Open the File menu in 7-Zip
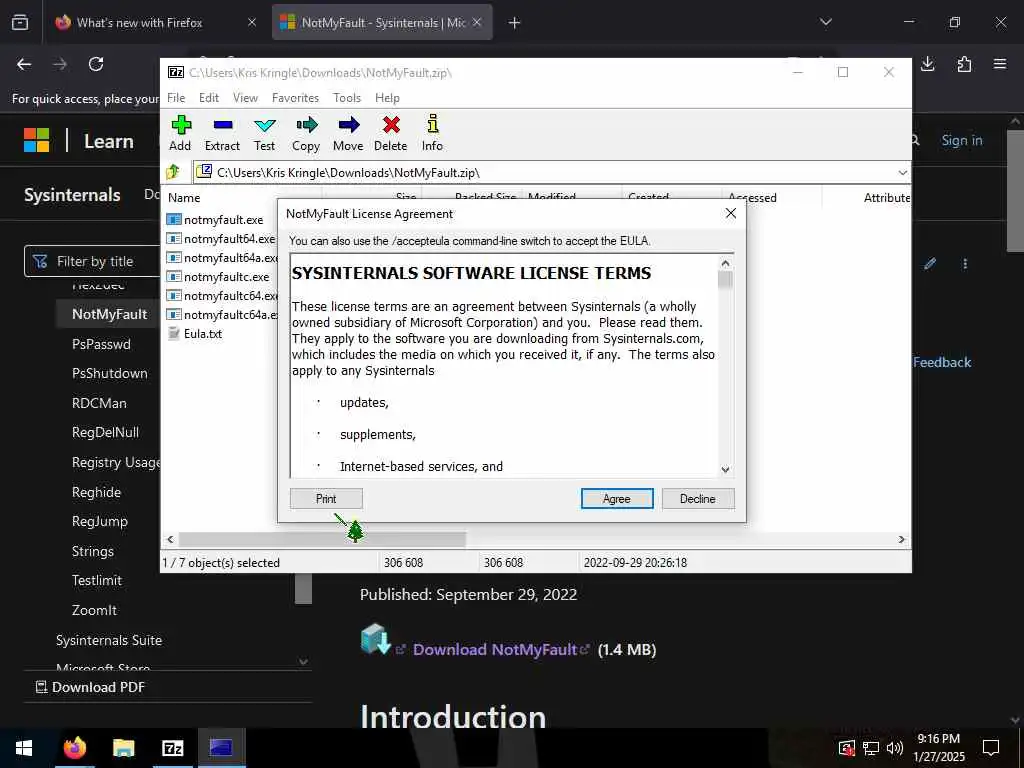 (x=176, y=97)
